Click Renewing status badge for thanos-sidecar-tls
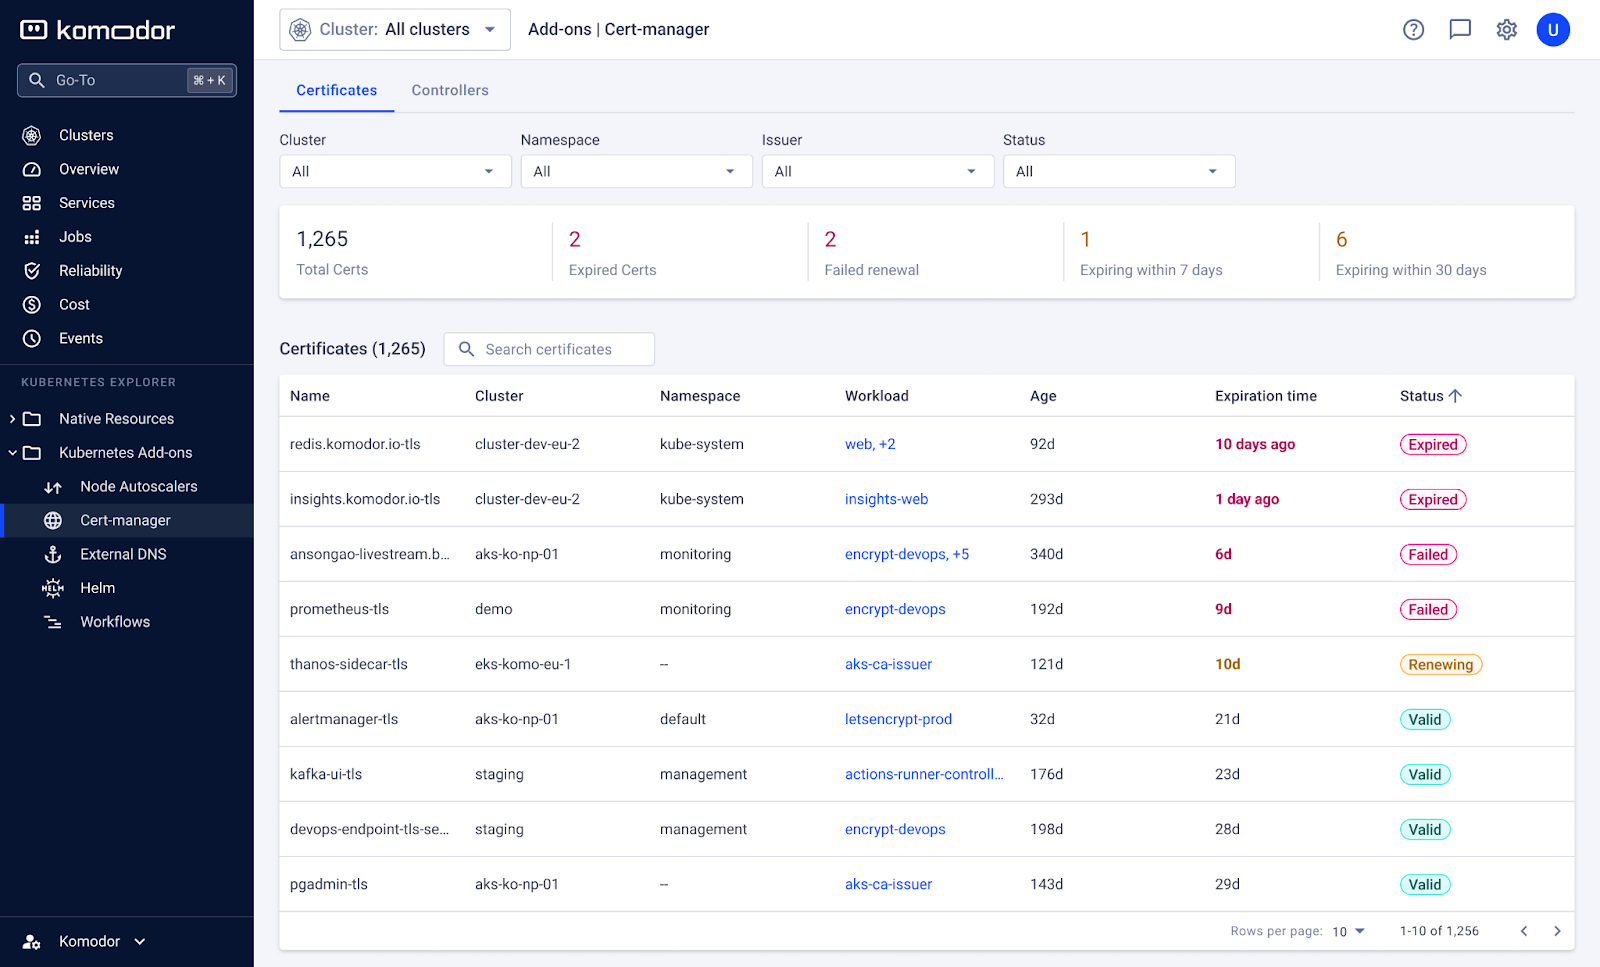Image resolution: width=1600 pixels, height=967 pixels. click(1441, 664)
